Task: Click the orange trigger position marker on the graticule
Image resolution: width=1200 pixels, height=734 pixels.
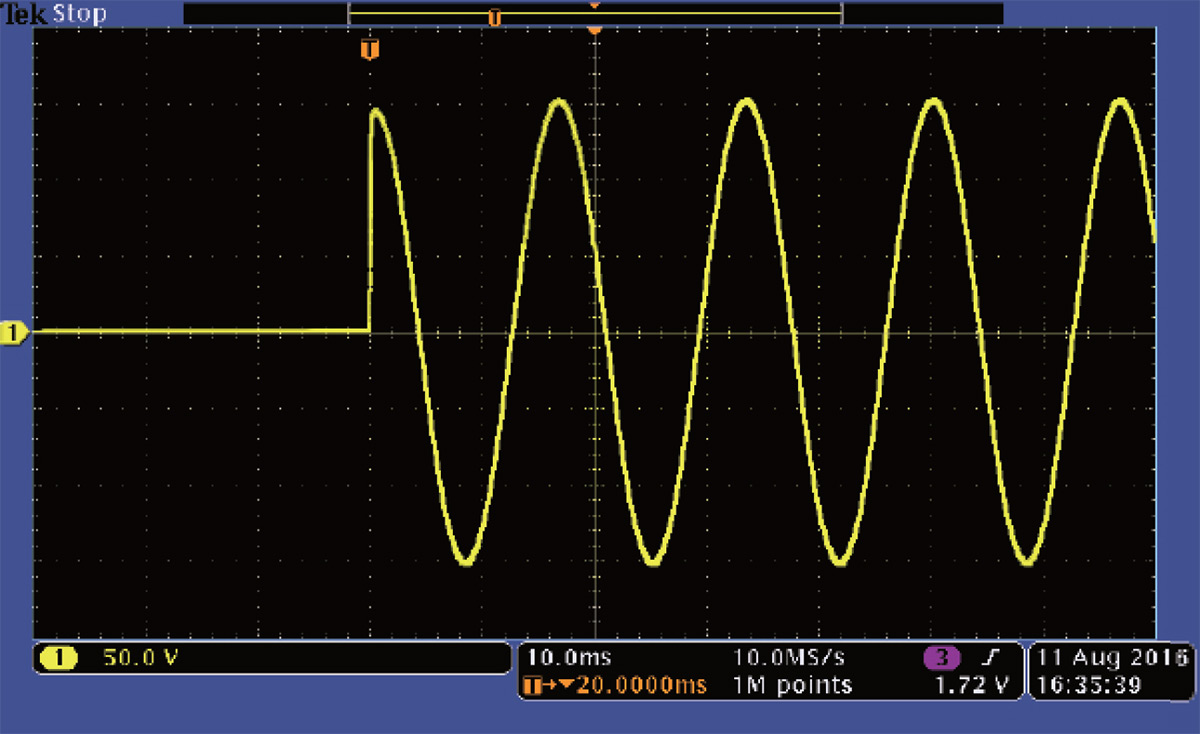Action: 370,49
